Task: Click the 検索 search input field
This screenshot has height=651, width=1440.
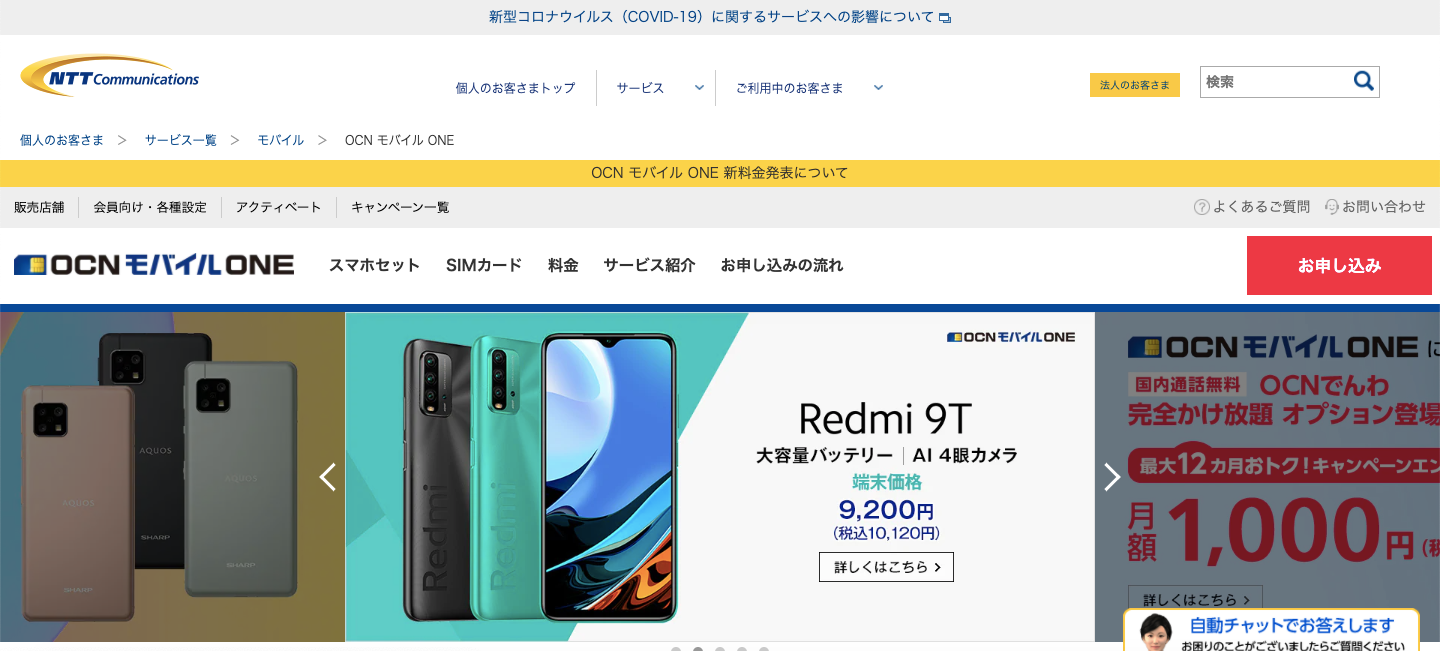Action: pos(1275,82)
